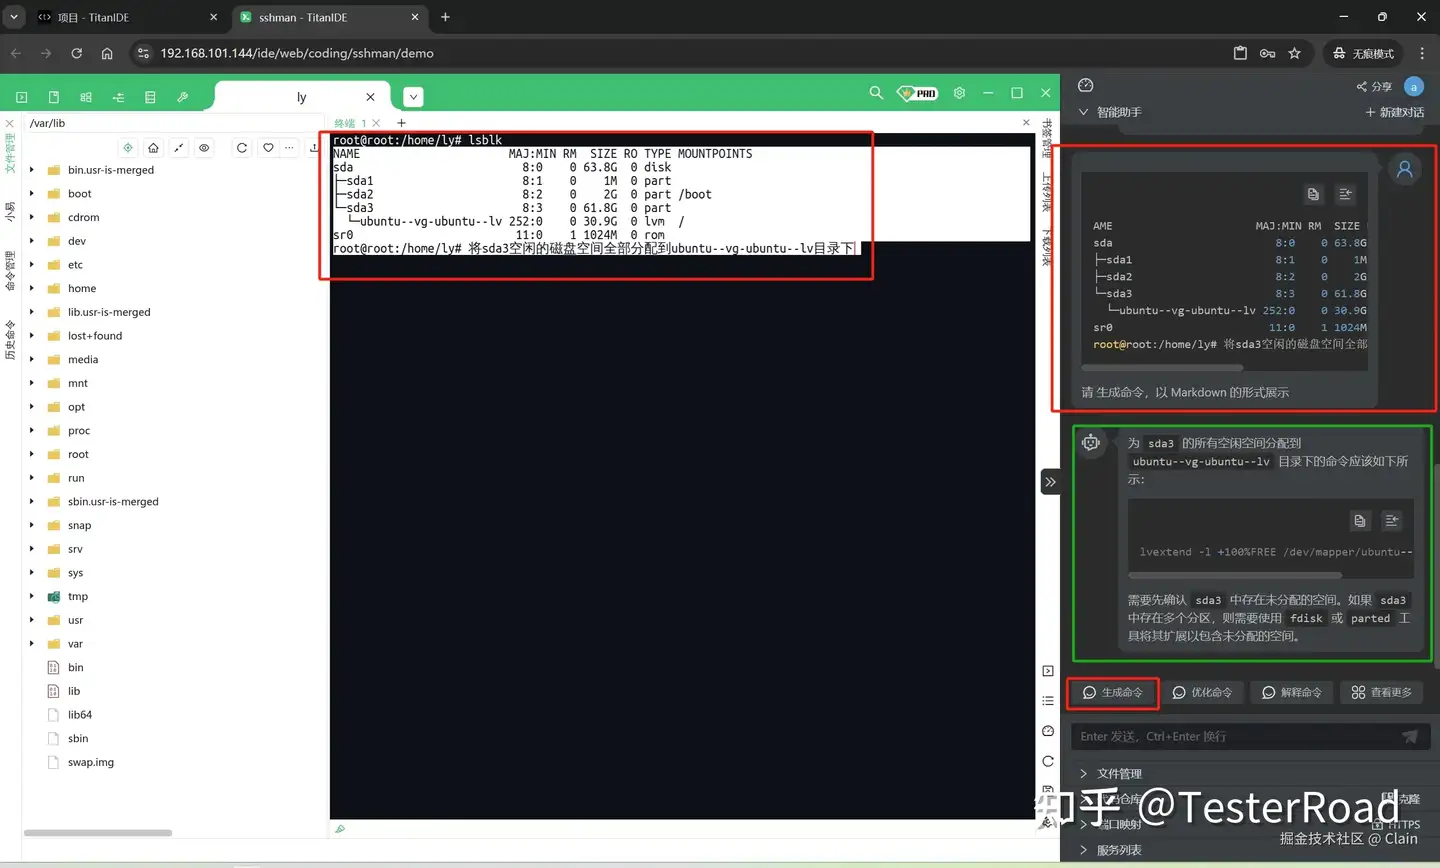Start a new chat with 新建对话

[x=1395, y=112]
